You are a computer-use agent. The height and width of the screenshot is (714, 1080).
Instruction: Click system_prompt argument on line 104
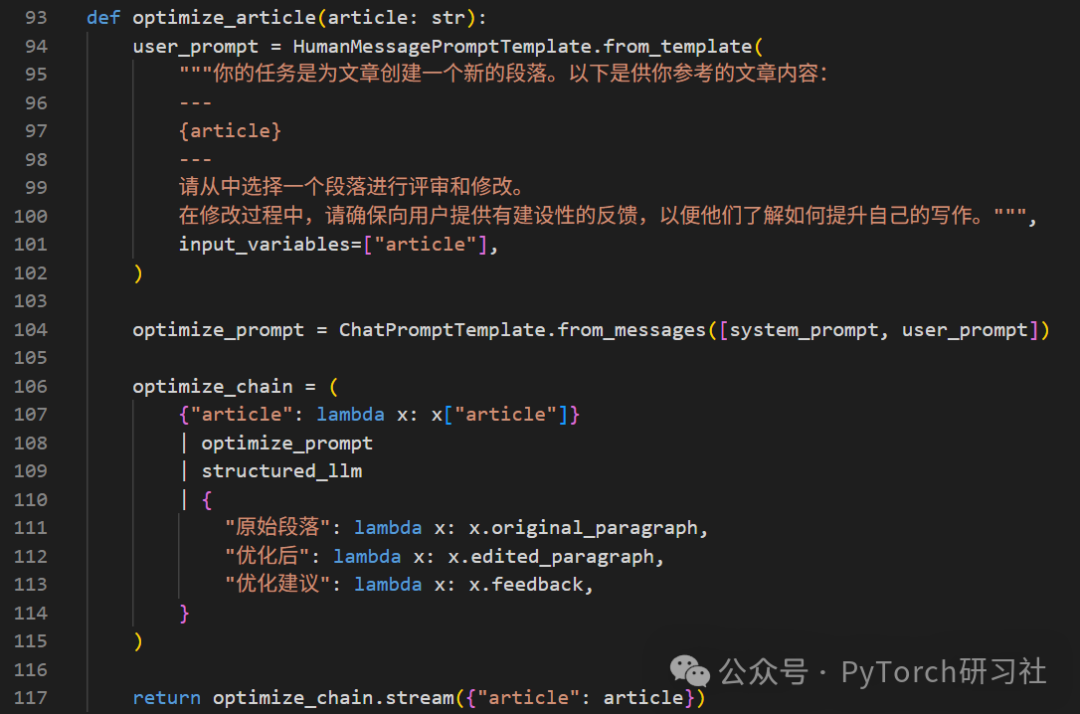804,330
